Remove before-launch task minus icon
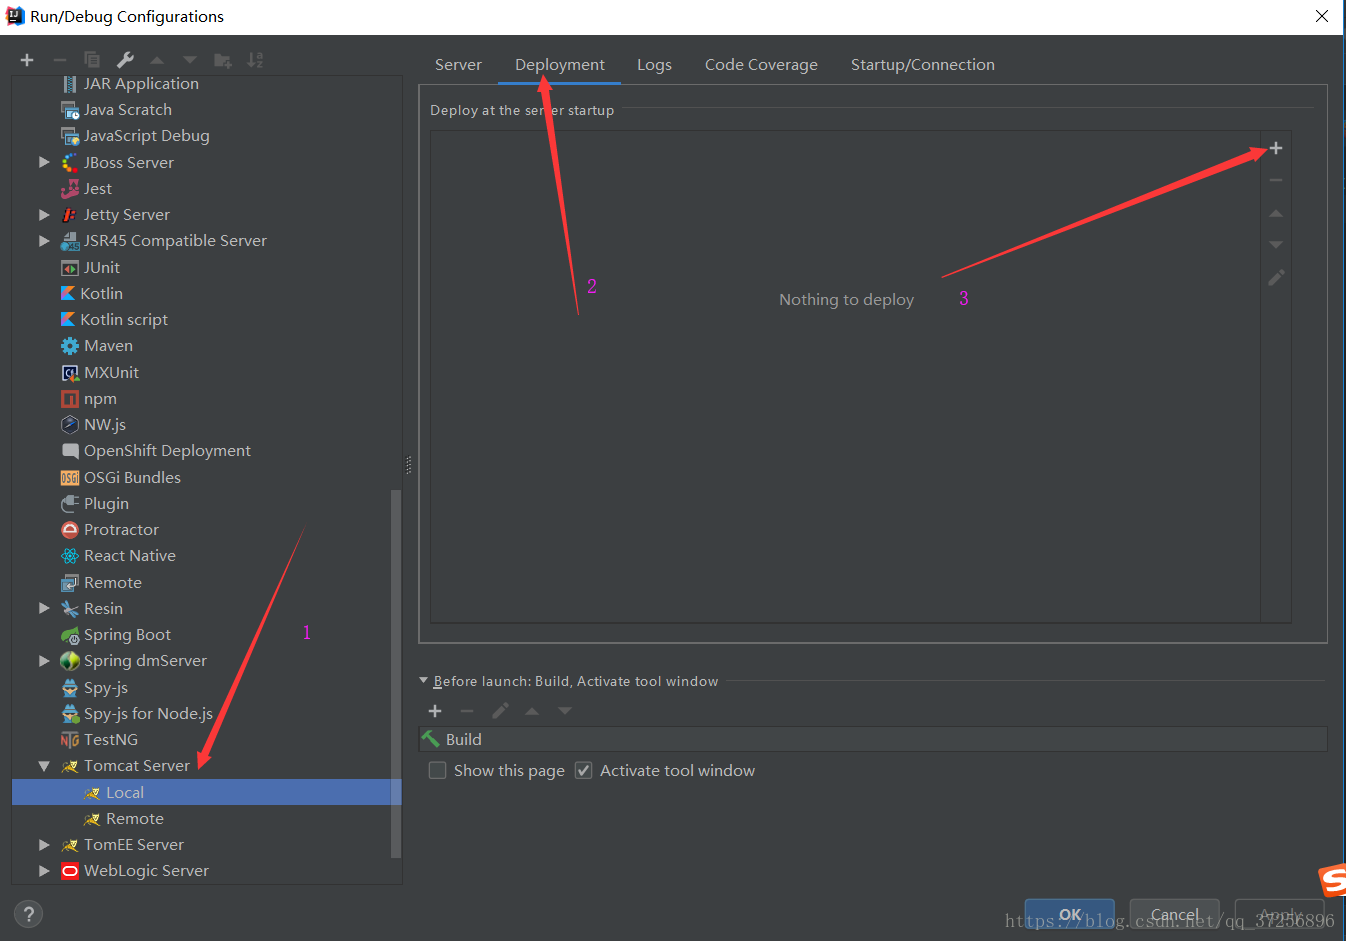 (467, 711)
